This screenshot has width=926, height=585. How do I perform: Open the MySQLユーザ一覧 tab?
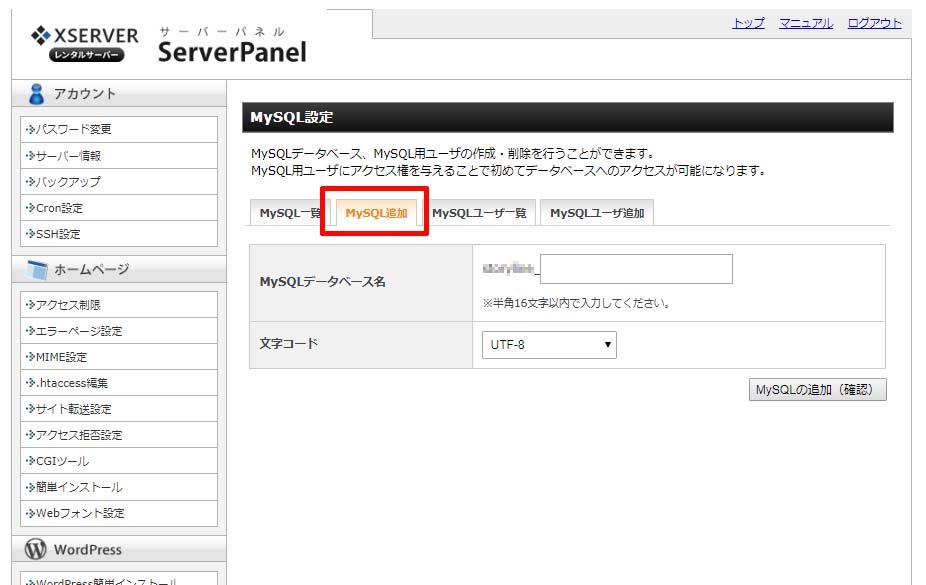pos(479,213)
